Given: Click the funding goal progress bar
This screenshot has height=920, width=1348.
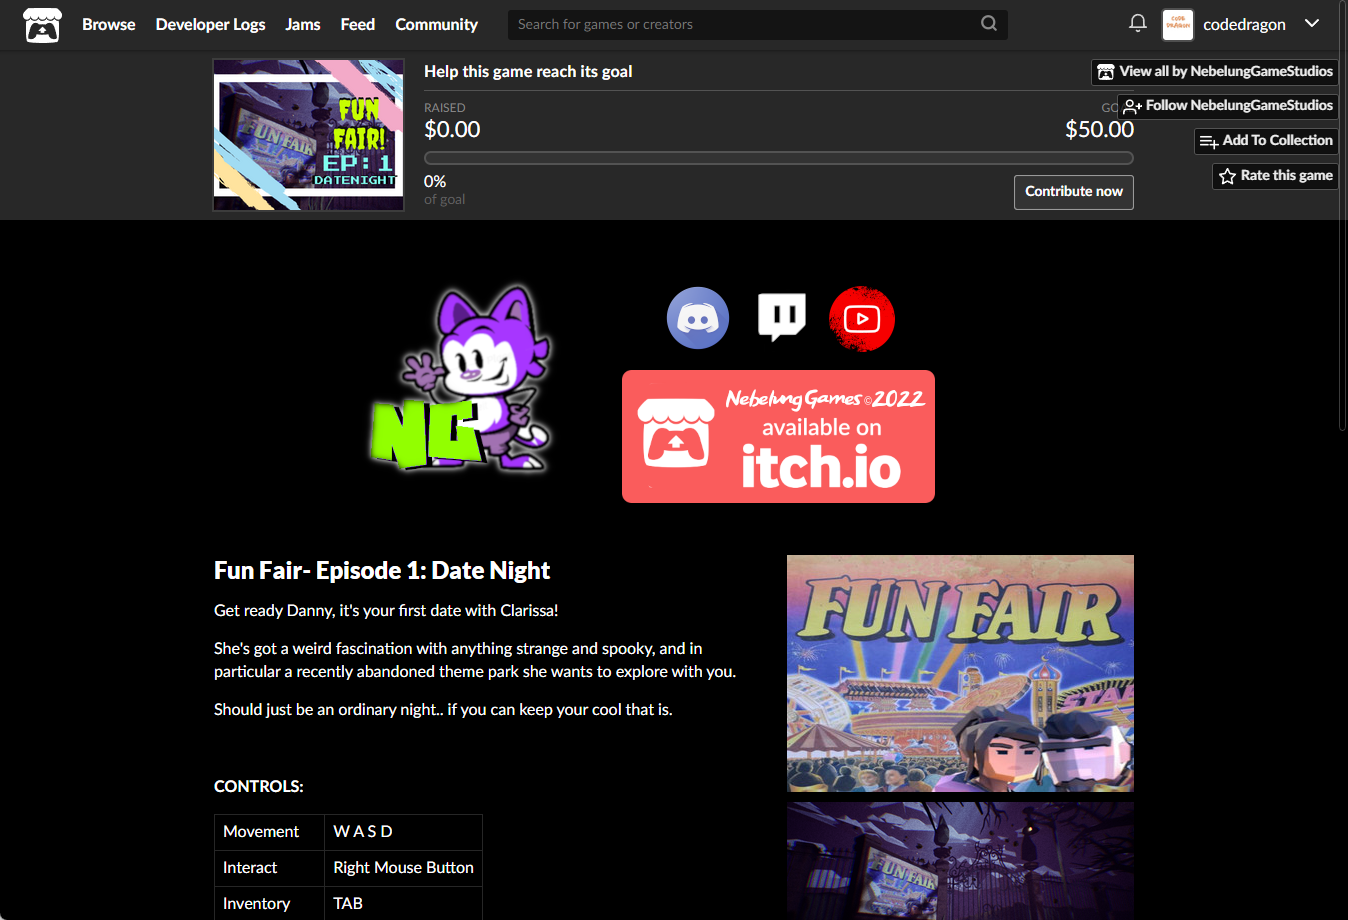Looking at the screenshot, I should 778,158.
